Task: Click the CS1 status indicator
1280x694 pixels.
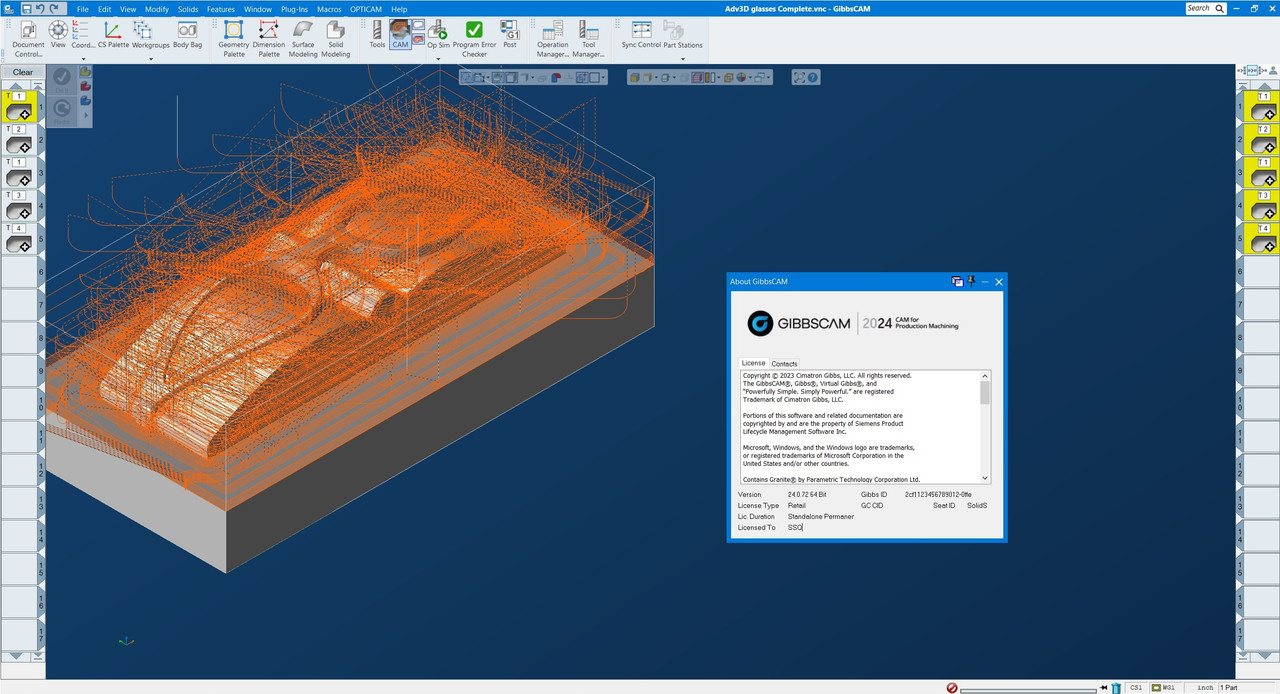Action: [x=1136, y=688]
